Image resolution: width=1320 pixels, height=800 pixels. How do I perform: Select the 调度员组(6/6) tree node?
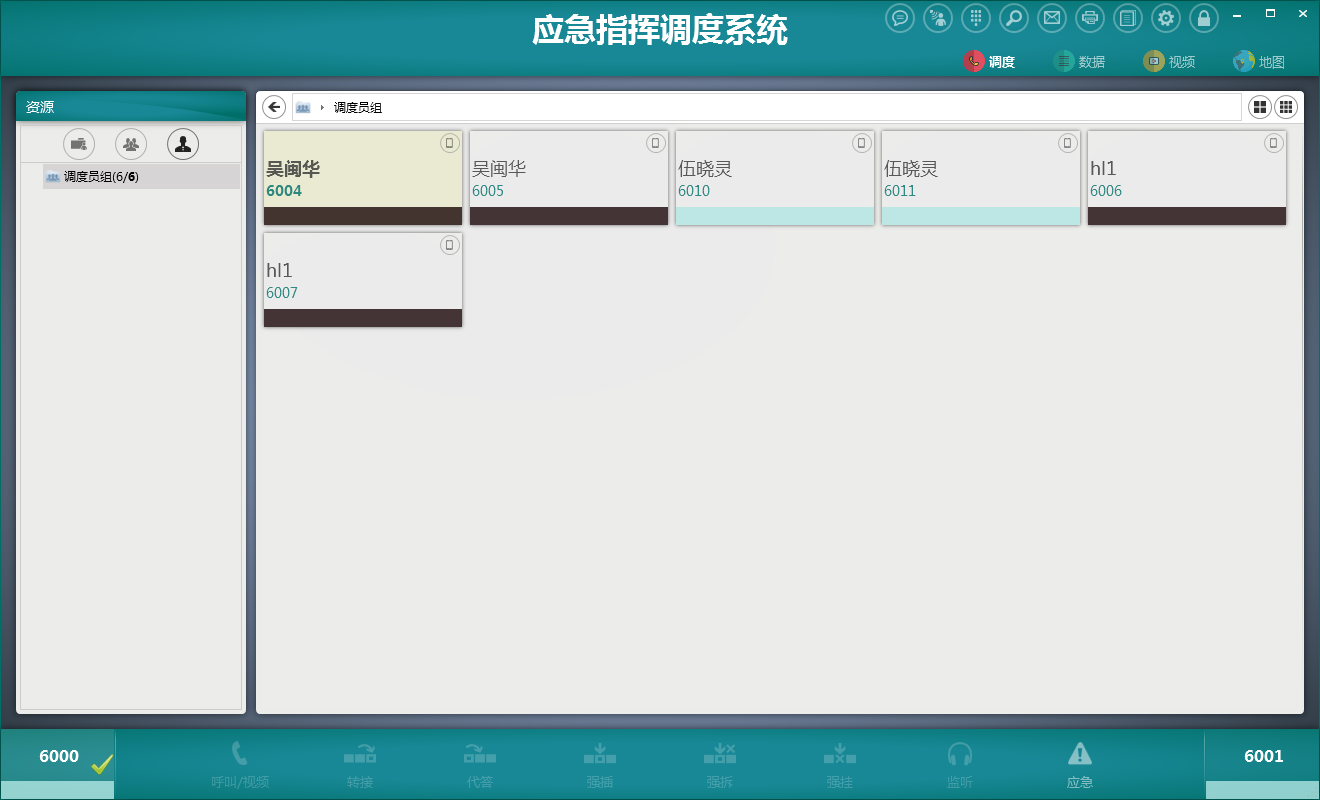pos(101,177)
